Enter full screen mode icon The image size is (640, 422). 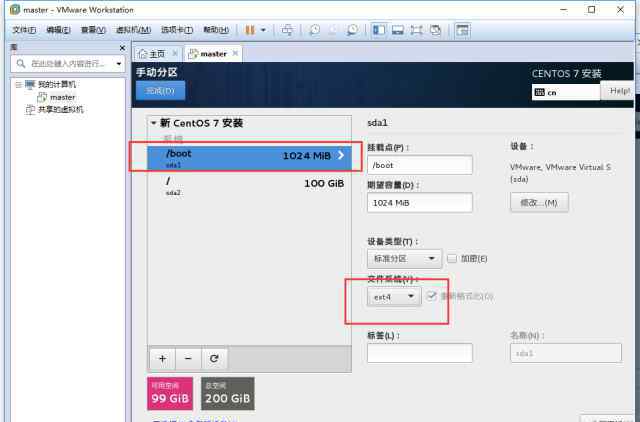pyautogui.click(x=416, y=30)
